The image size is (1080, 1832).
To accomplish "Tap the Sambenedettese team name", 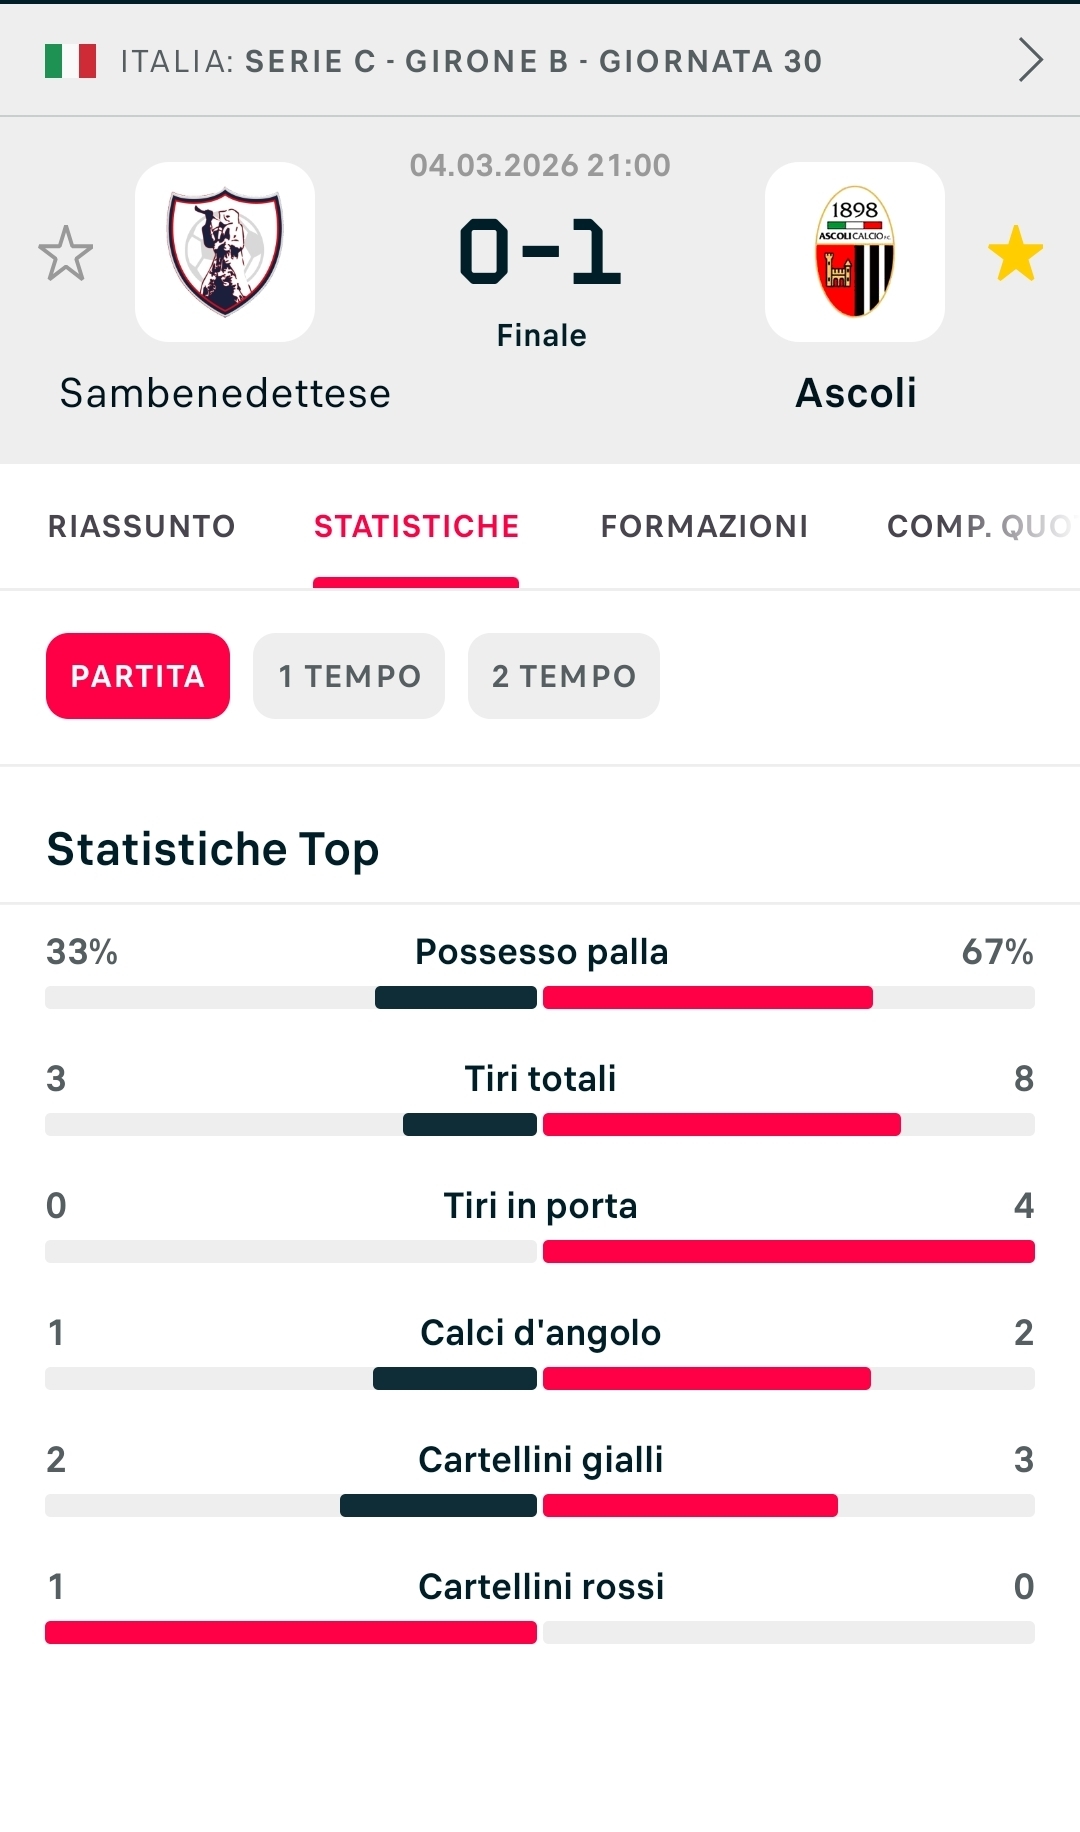I will point(225,393).
